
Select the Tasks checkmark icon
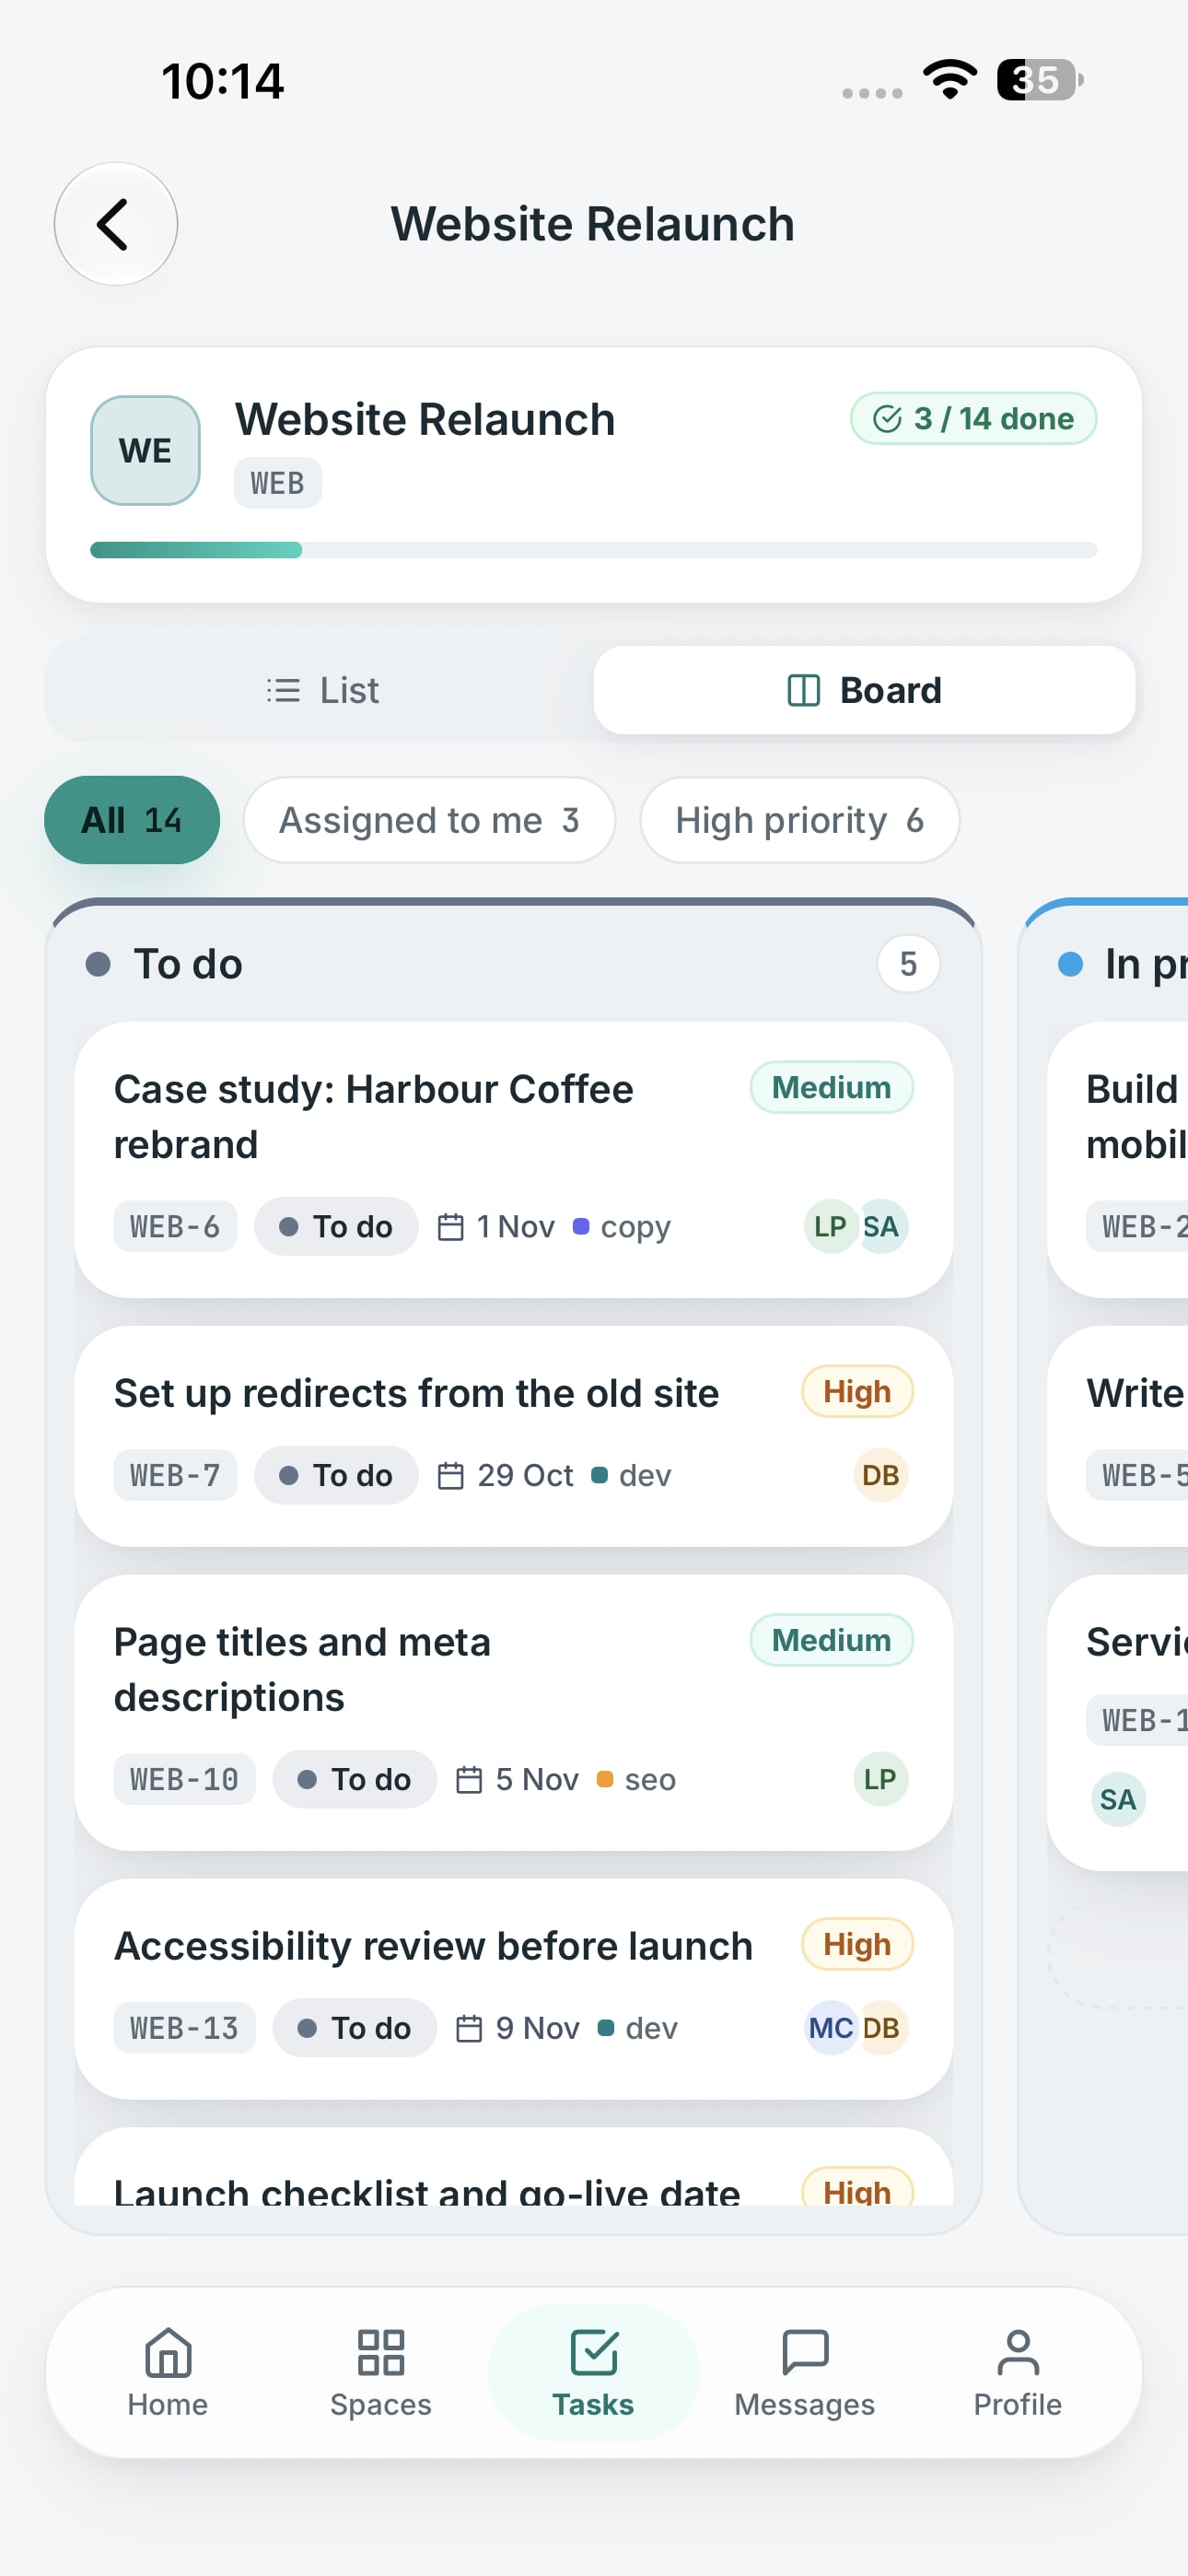(x=594, y=2351)
